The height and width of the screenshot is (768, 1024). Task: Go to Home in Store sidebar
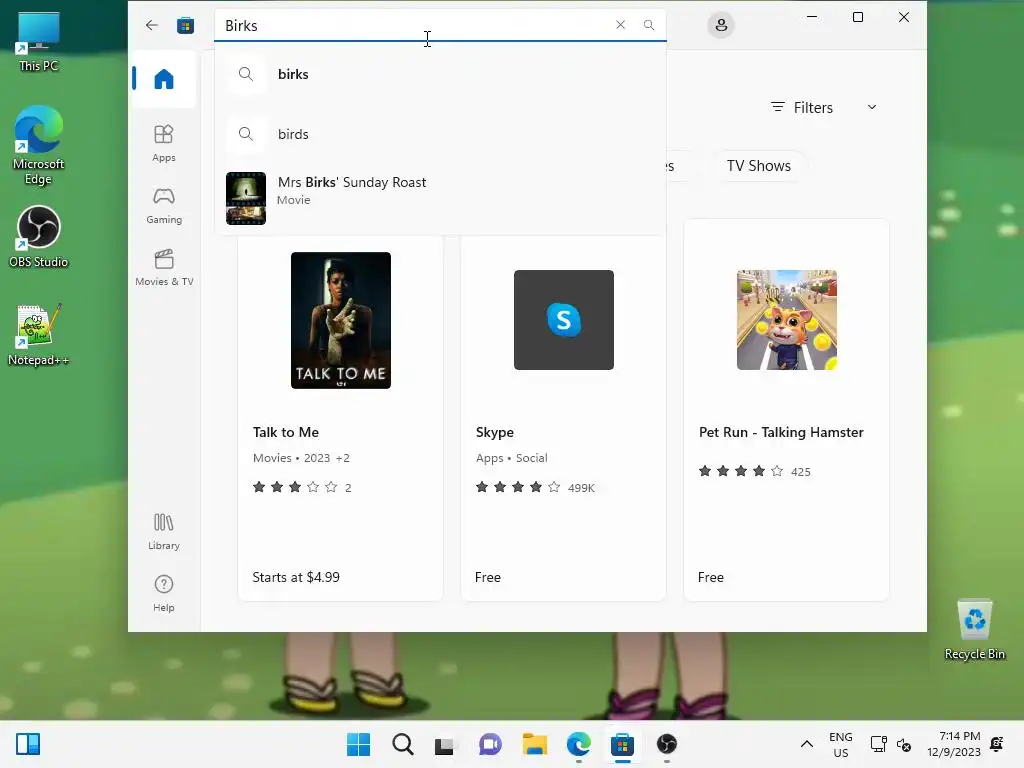tap(164, 79)
